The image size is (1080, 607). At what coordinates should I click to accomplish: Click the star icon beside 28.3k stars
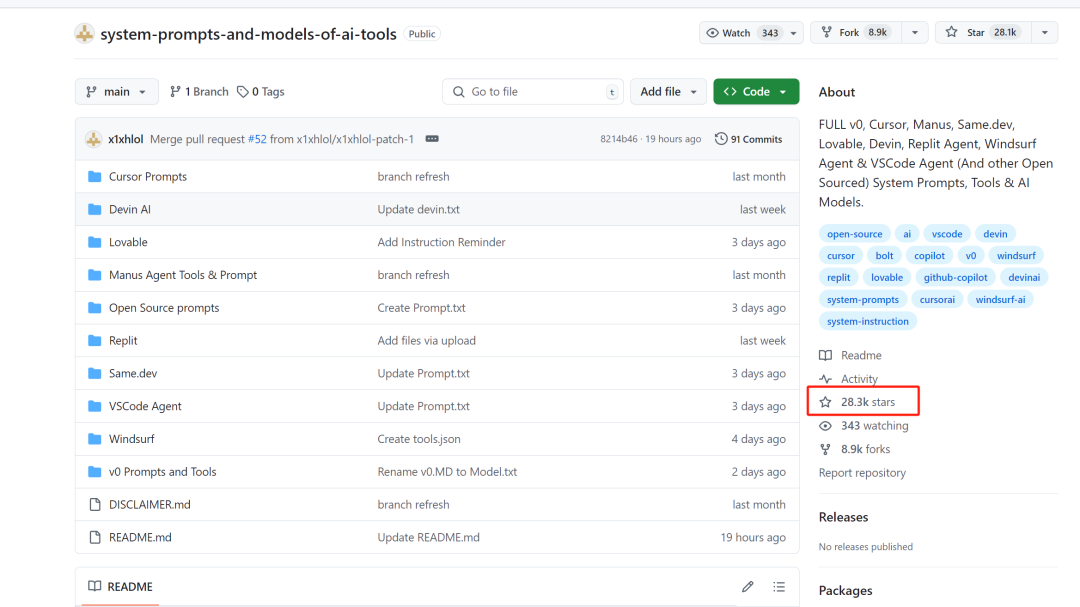tap(825, 402)
